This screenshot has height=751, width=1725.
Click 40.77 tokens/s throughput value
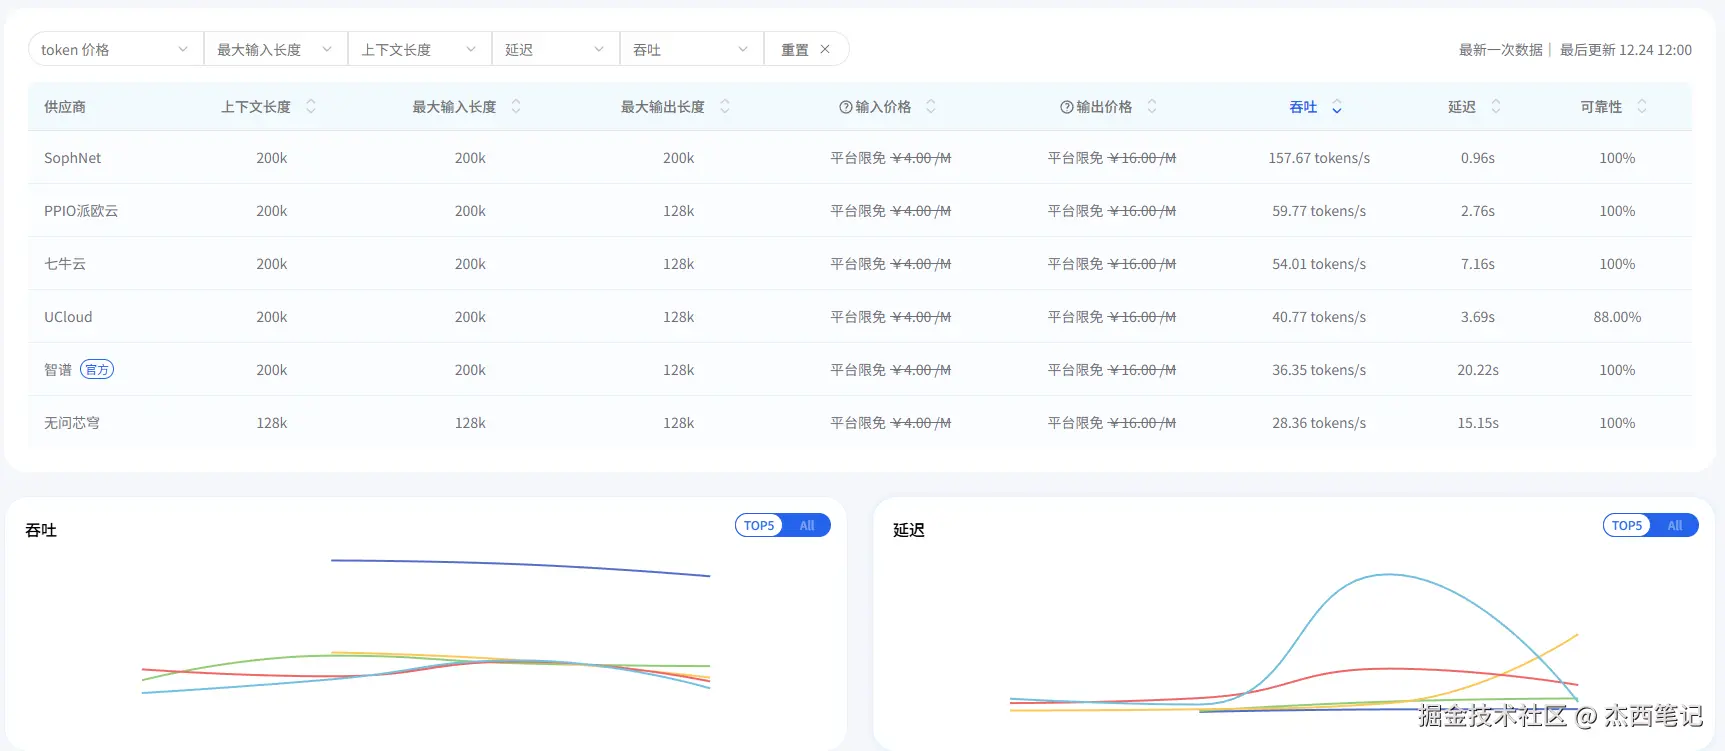(1319, 317)
